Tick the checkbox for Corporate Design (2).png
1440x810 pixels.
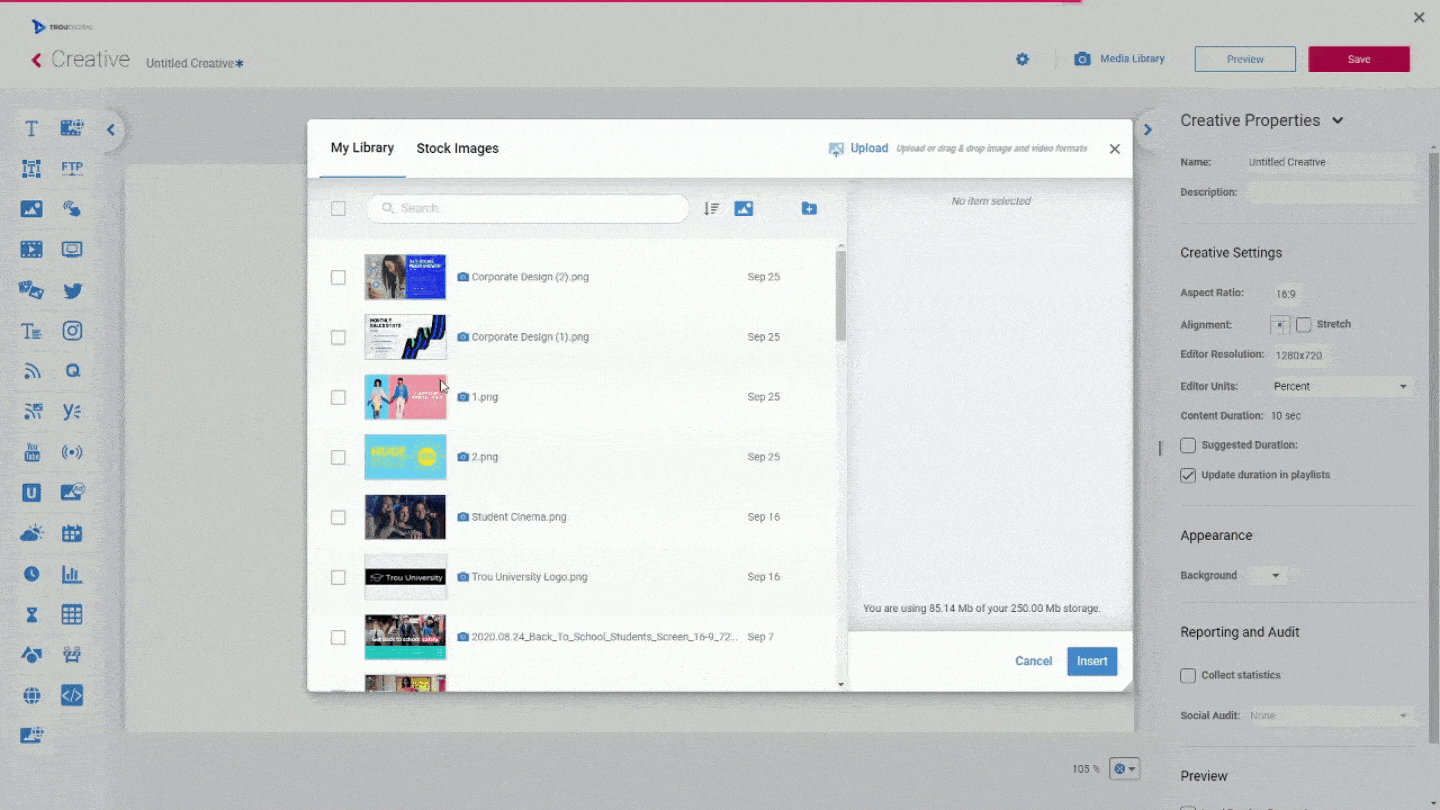(x=338, y=277)
